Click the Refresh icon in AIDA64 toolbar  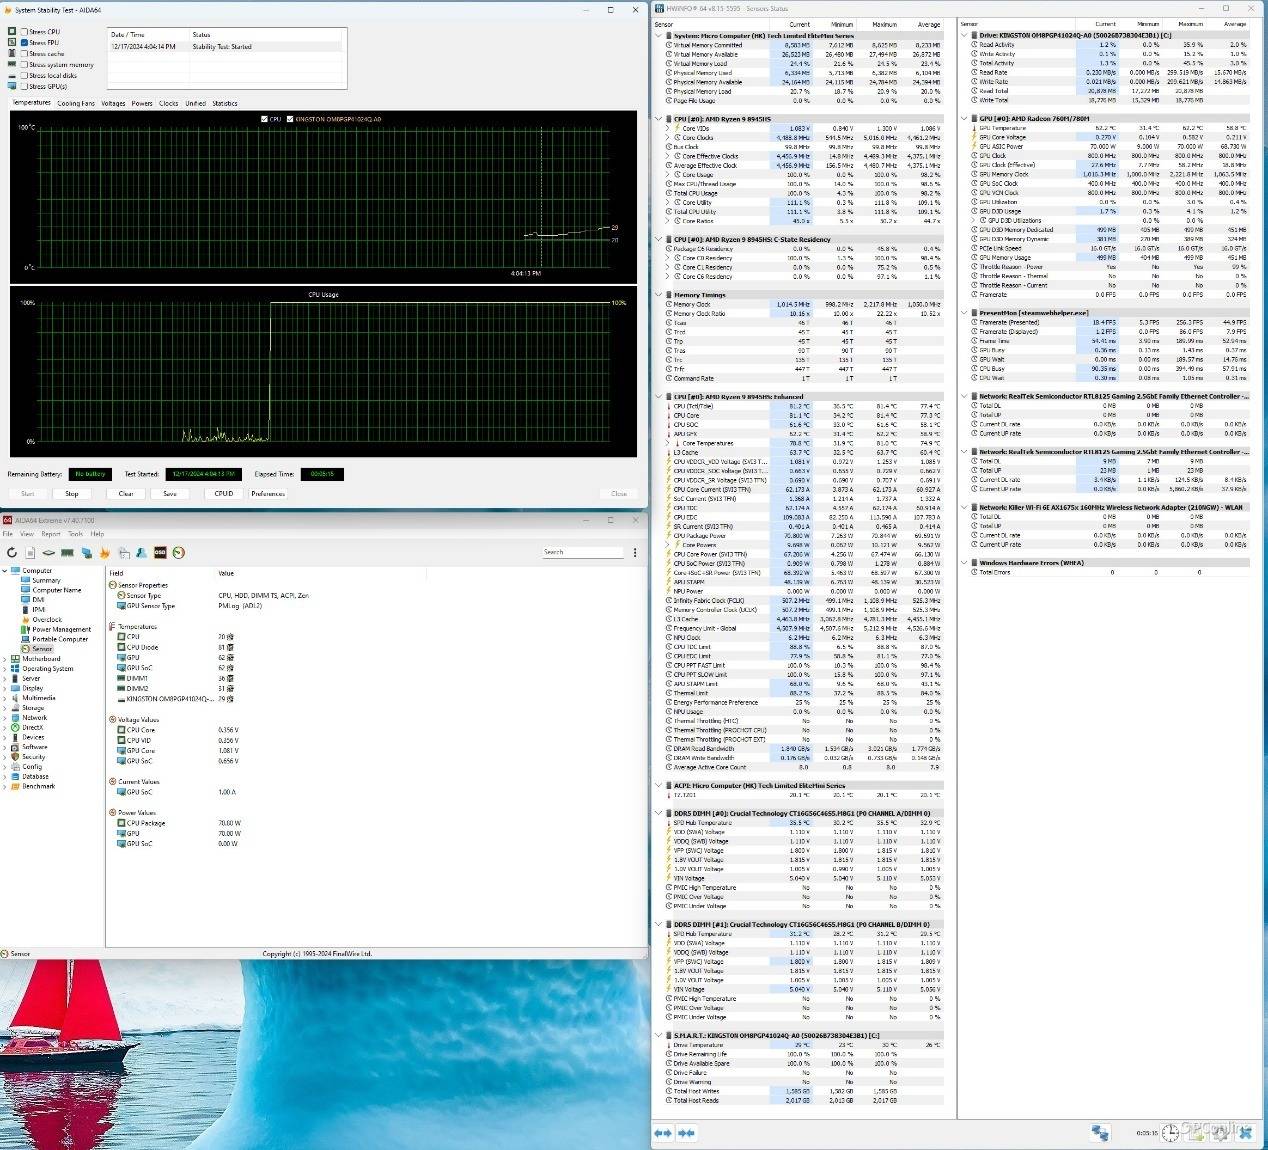click(12, 553)
